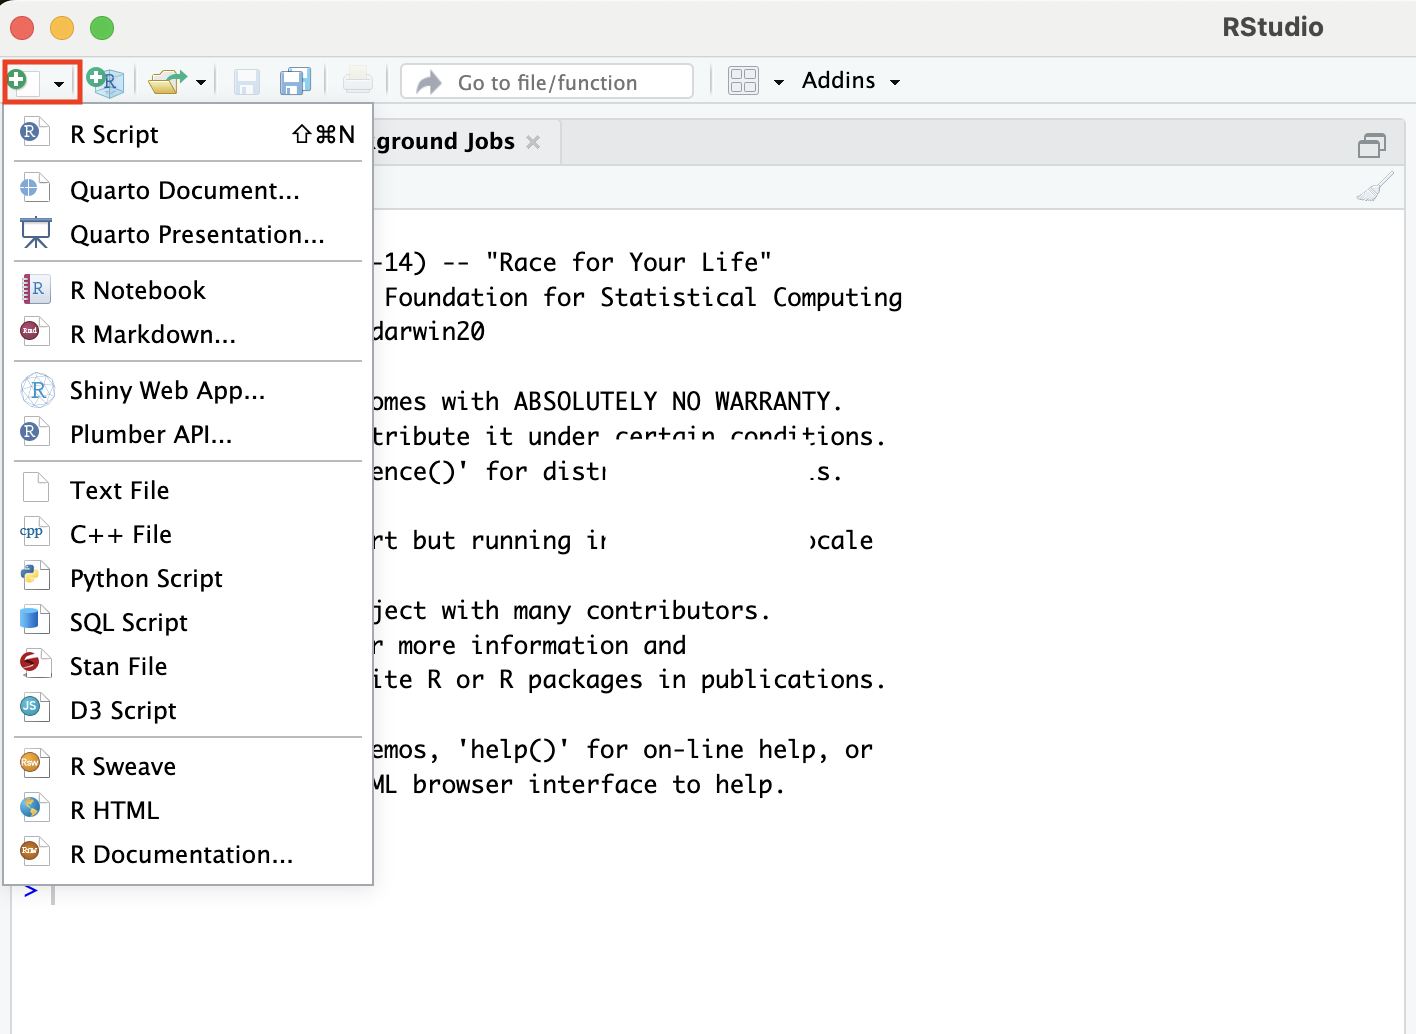Open the New File dropdown arrow
Viewport: 1416px width, 1034px height.
(59, 83)
